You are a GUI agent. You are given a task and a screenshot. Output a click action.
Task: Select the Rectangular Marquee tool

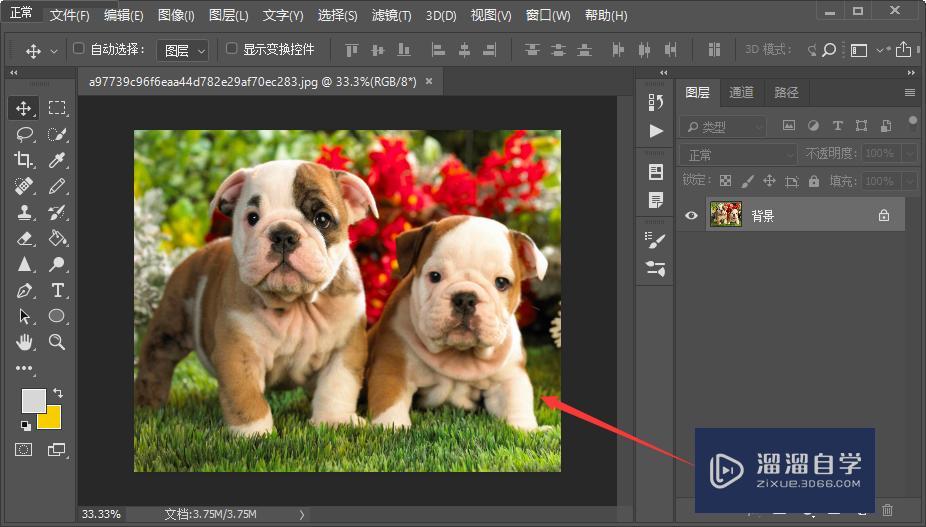click(57, 108)
